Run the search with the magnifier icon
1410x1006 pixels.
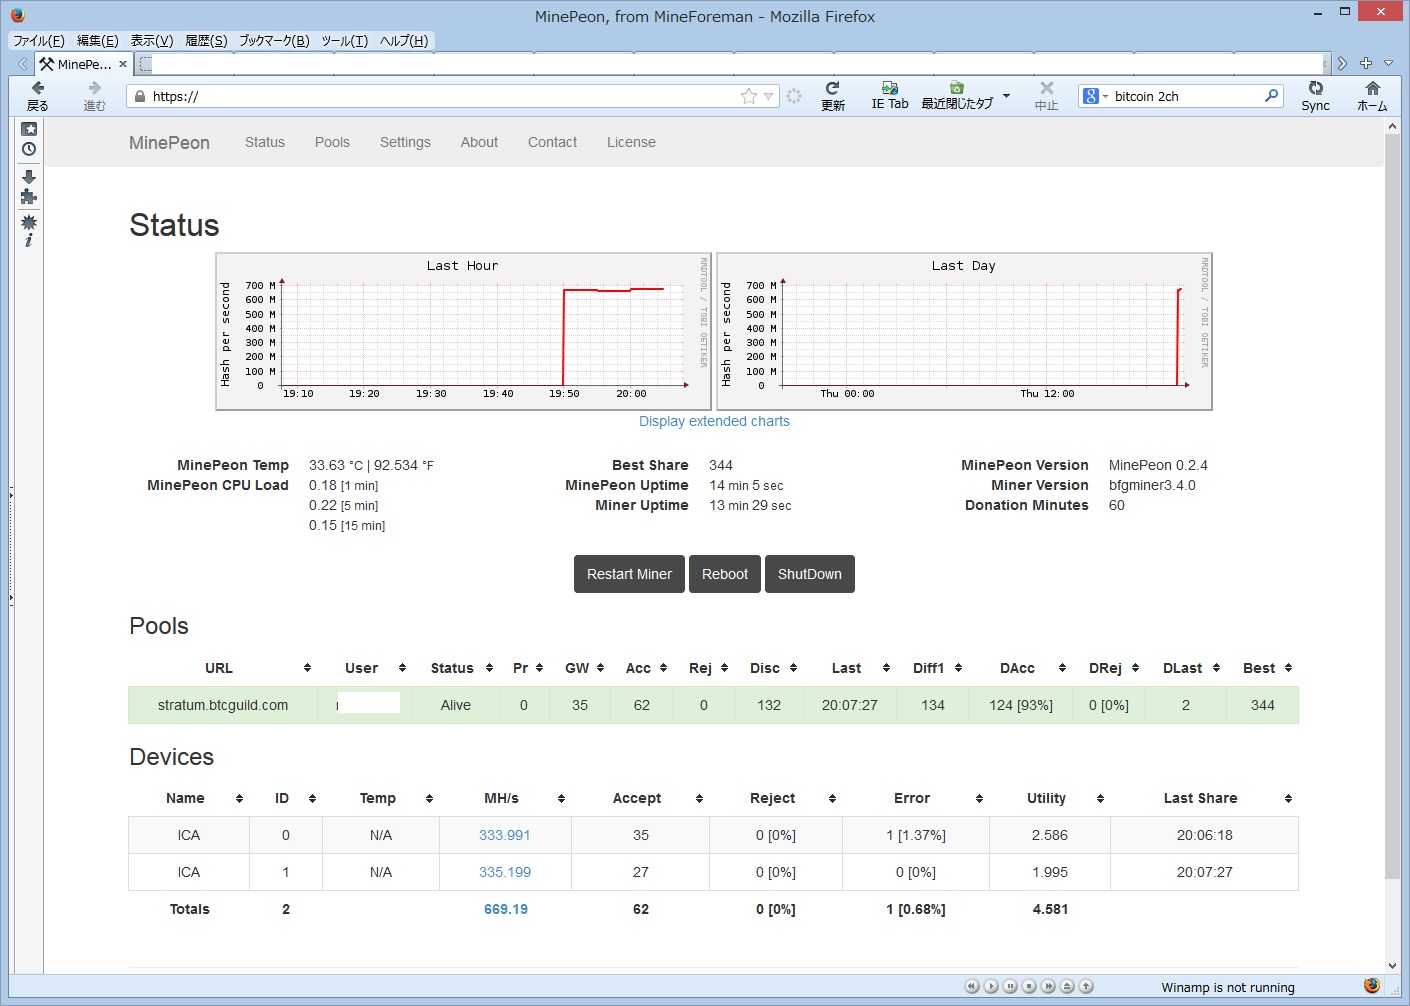click(x=1271, y=96)
